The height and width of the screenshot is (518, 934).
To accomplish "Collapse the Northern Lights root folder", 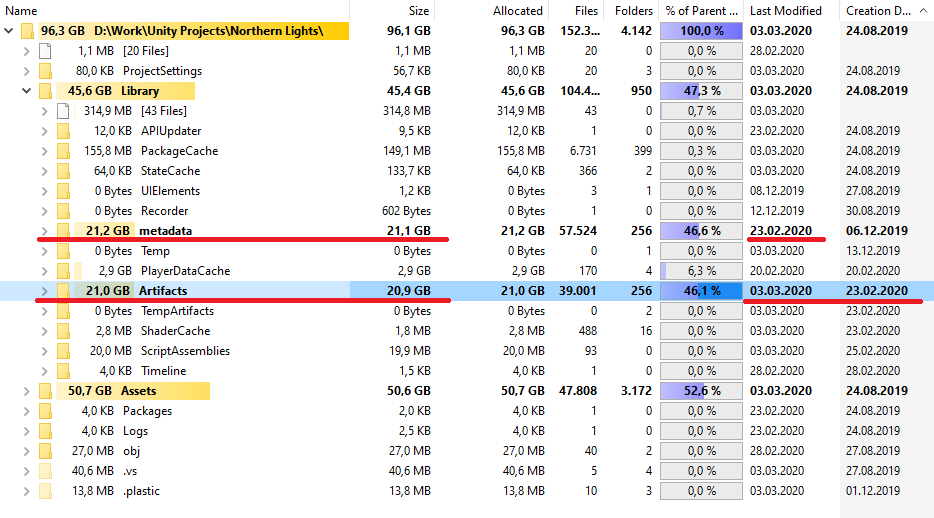I will 9,31.
